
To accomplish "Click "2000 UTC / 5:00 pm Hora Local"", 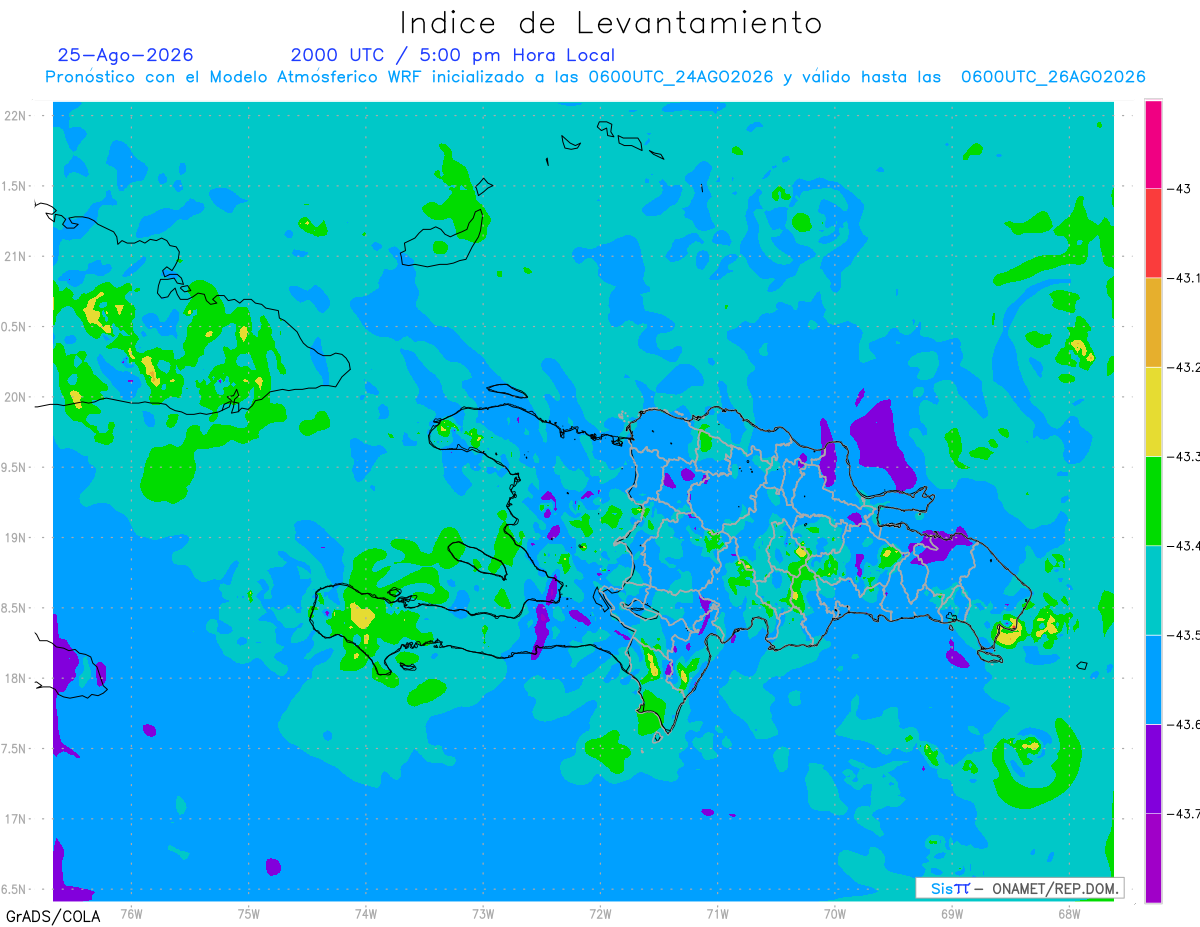I will coord(453,56).
